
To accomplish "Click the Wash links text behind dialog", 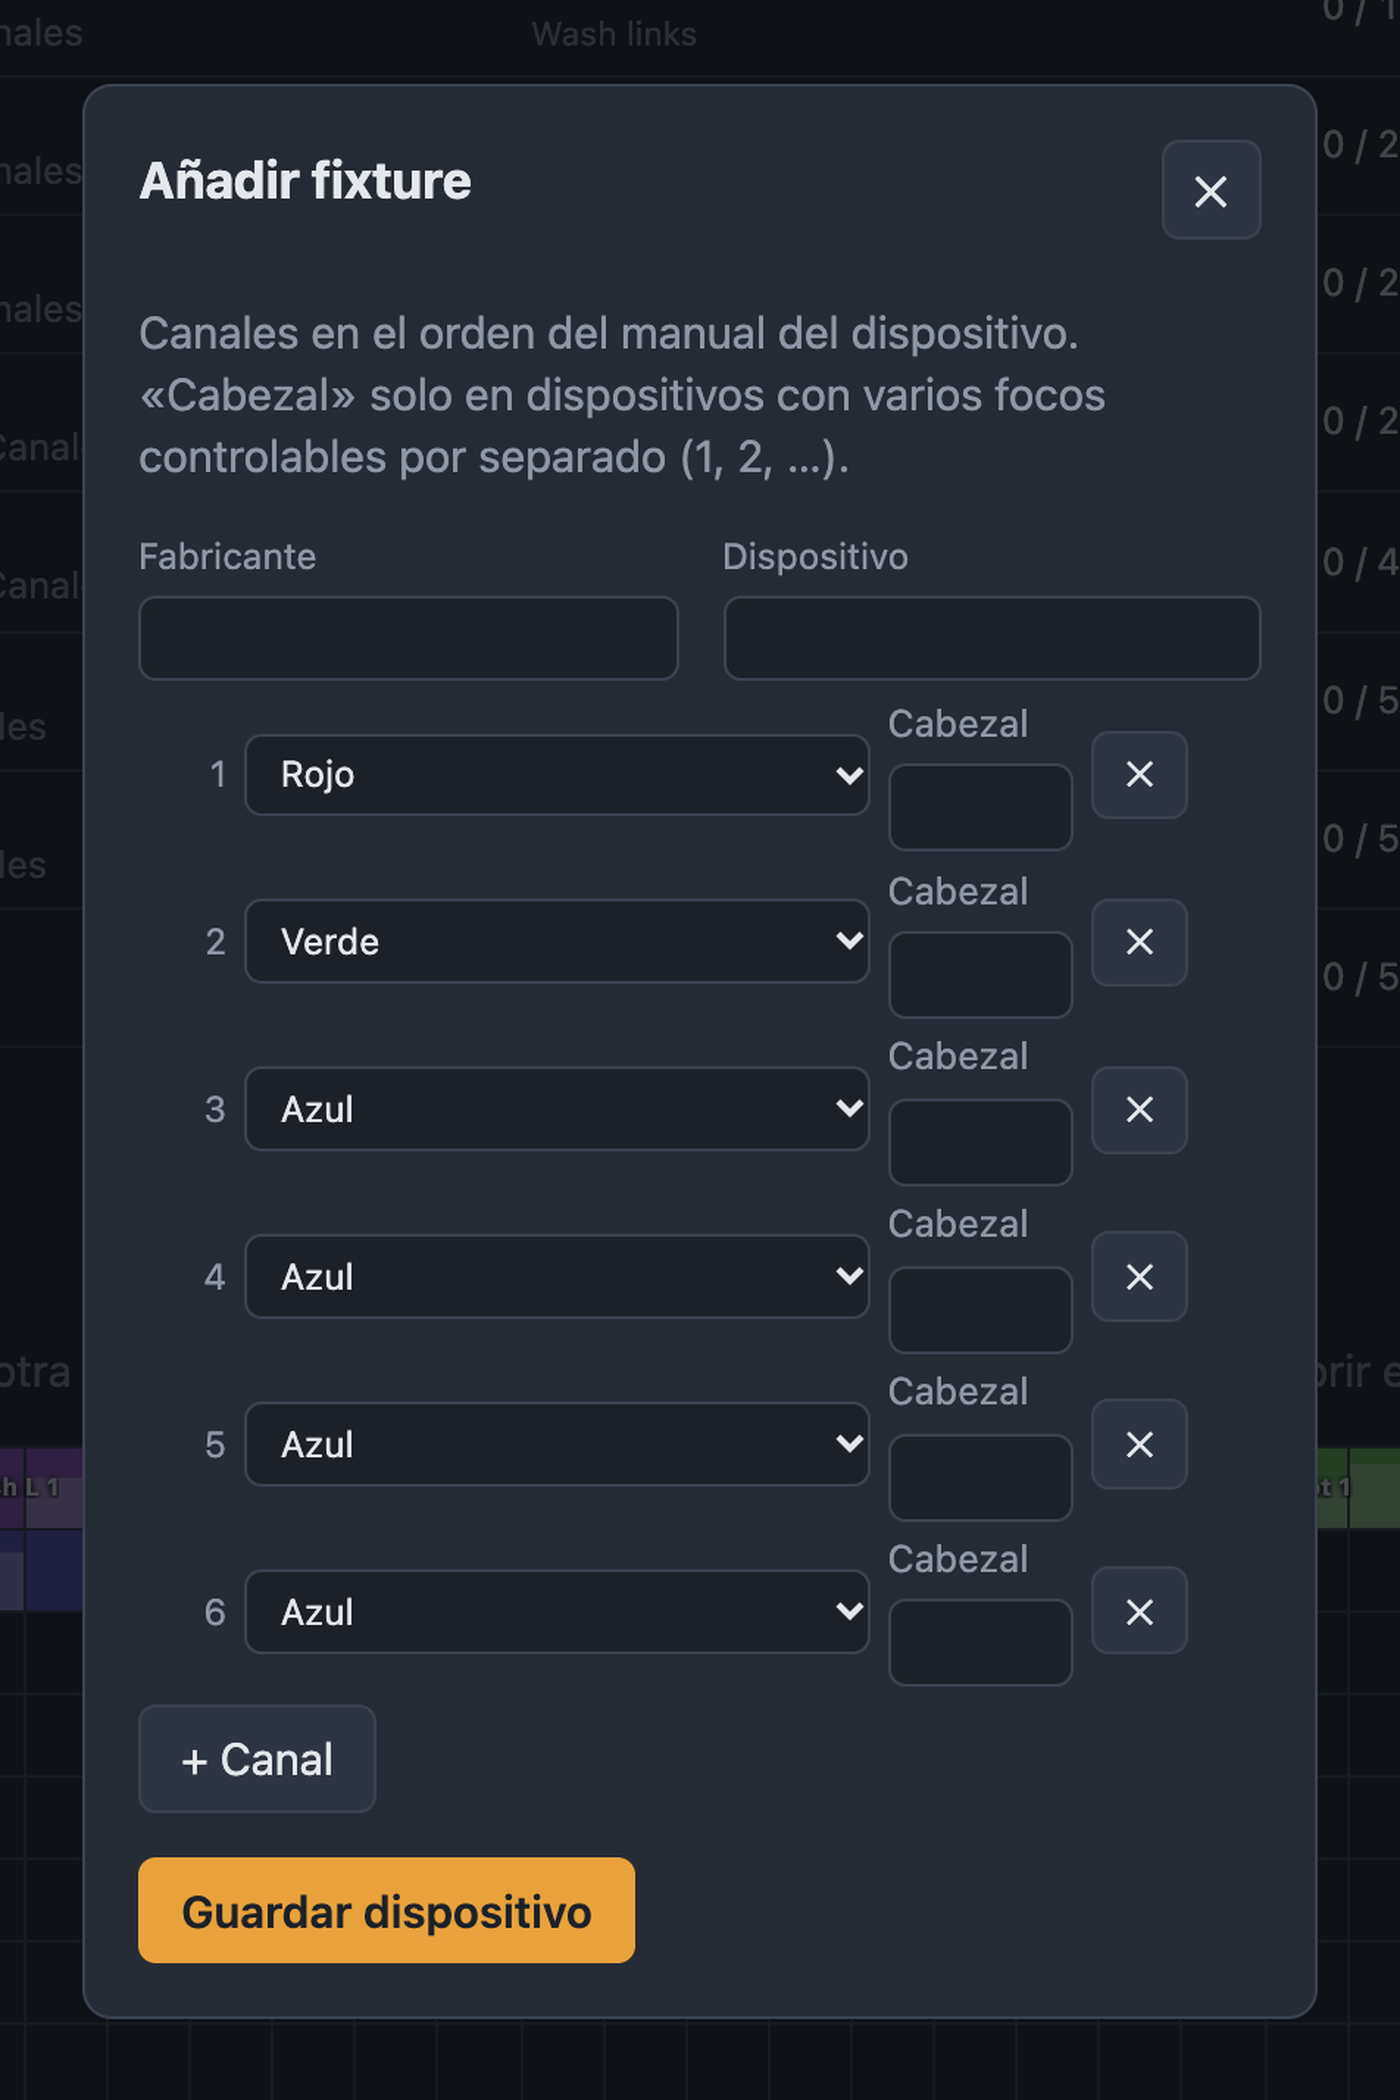I will tap(614, 34).
